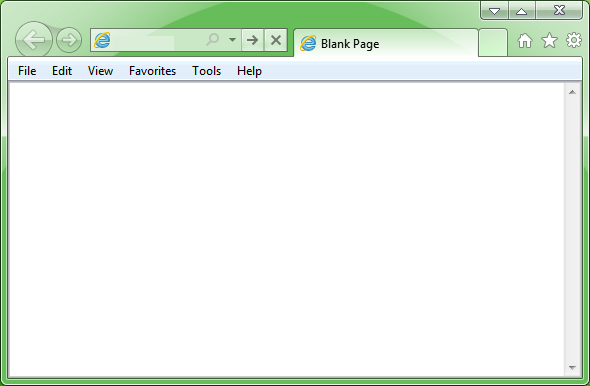Expand the address bar autocomplete dropdown arrow
This screenshot has height=386, width=590.
[x=233, y=40]
